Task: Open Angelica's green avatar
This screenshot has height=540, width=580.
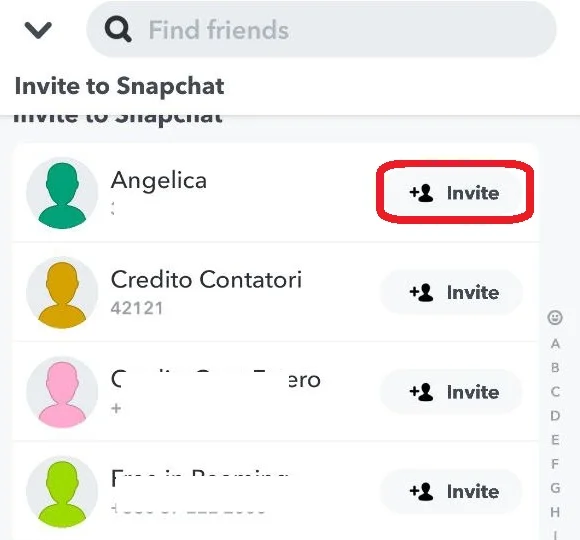Action: click(x=62, y=193)
